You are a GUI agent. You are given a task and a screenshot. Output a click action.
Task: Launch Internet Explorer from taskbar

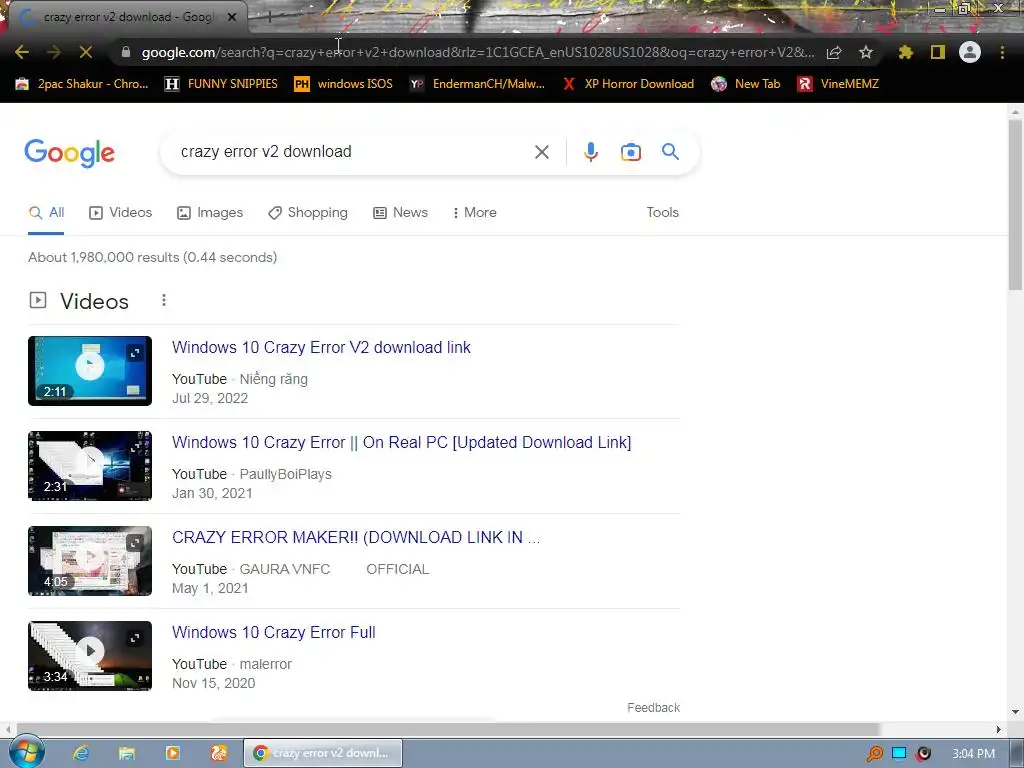point(80,753)
